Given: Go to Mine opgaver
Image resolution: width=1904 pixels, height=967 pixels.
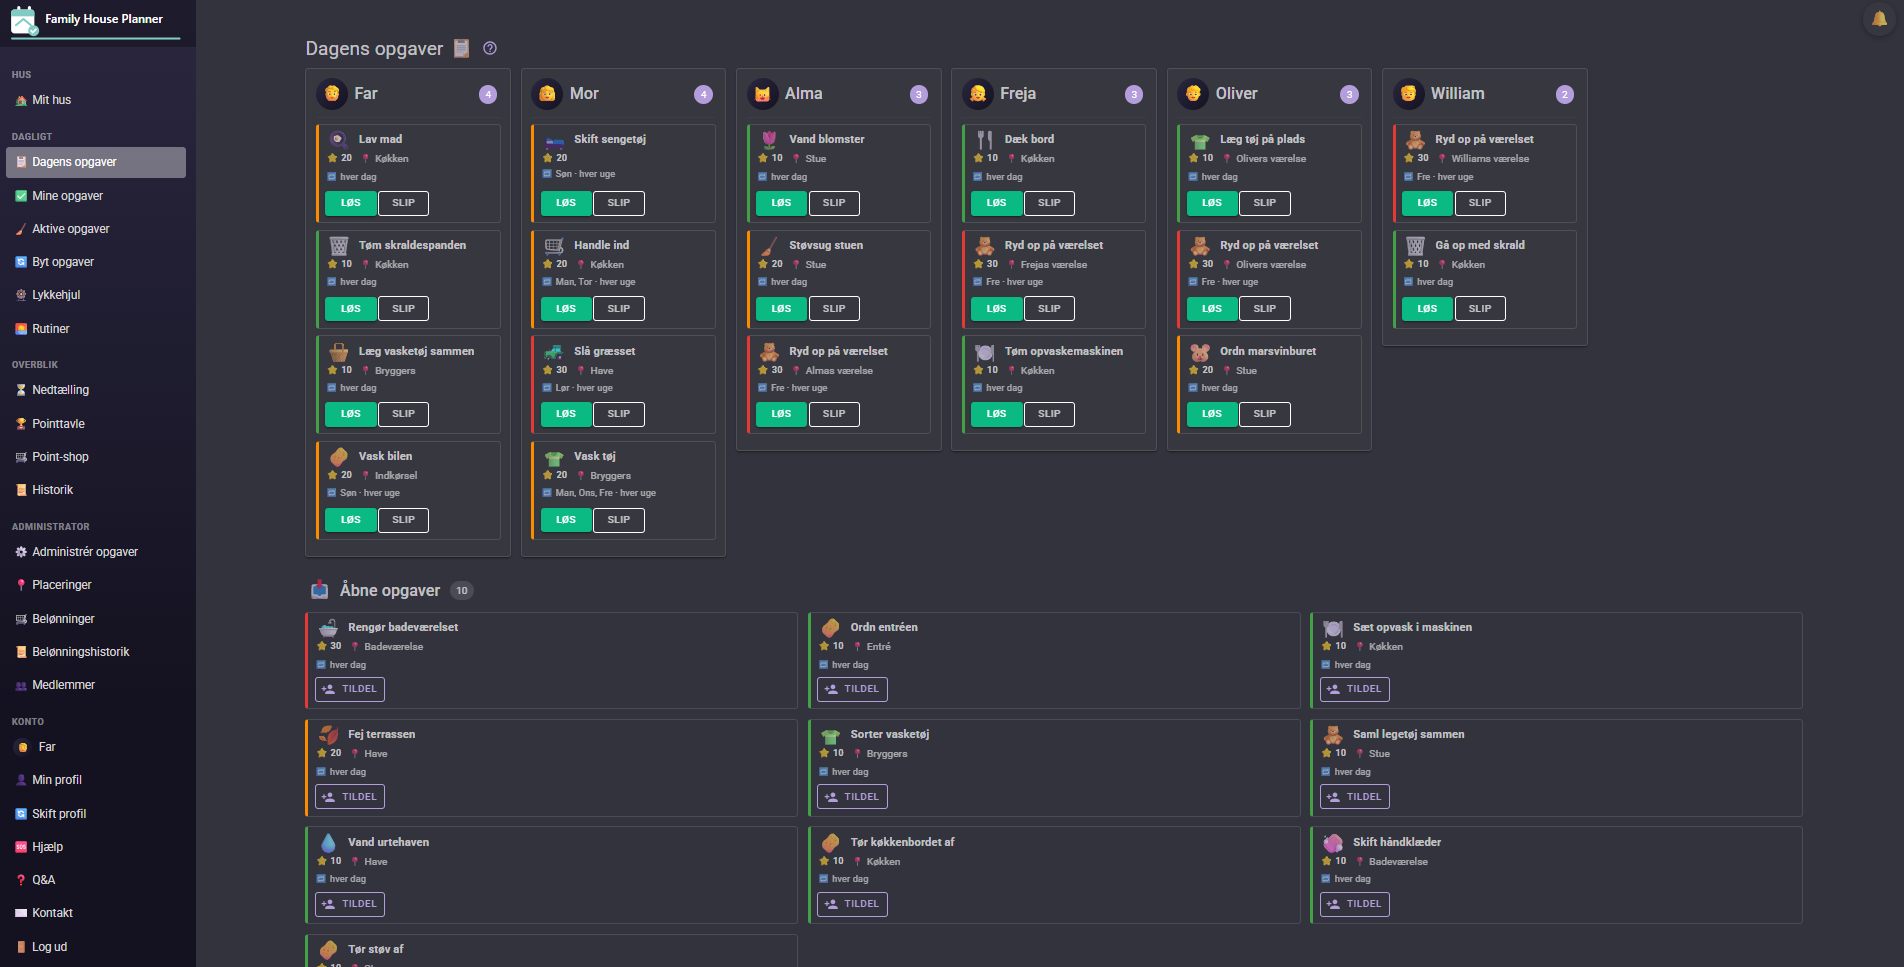Looking at the screenshot, I should pyautogui.click(x=96, y=196).
